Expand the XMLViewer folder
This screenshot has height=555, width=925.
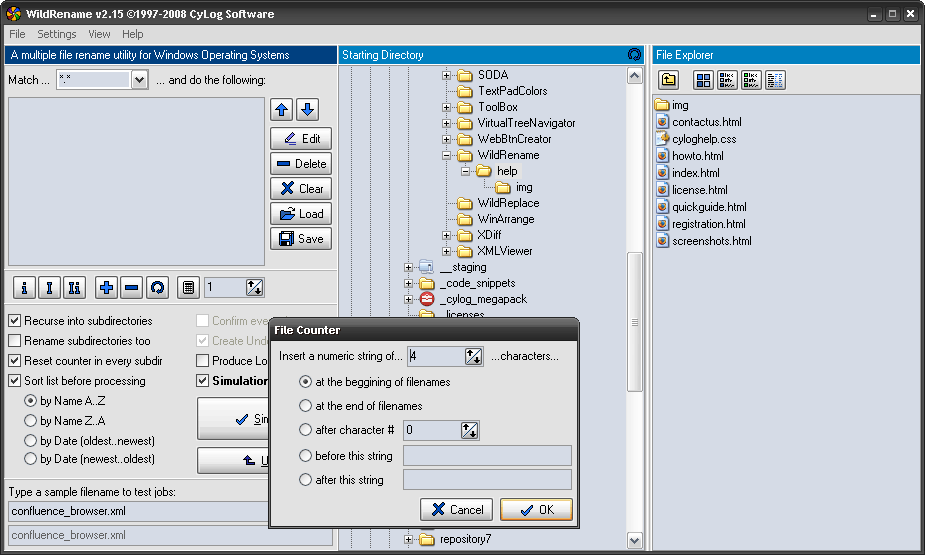(x=447, y=252)
